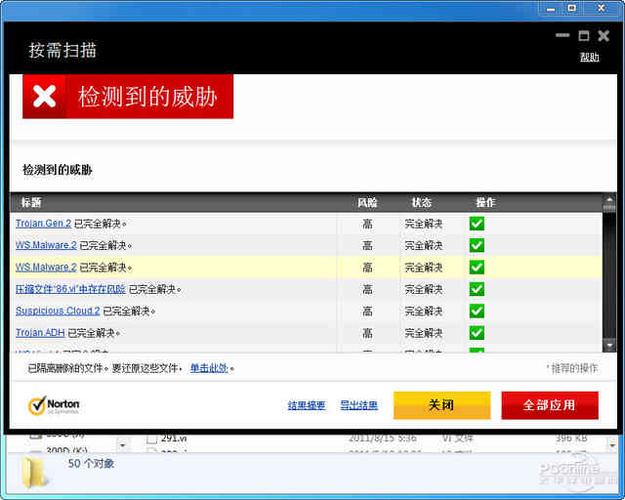The image size is (625, 500).
Task: Select the 291.vi file in Explorer
Action: (x=174, y=438)
